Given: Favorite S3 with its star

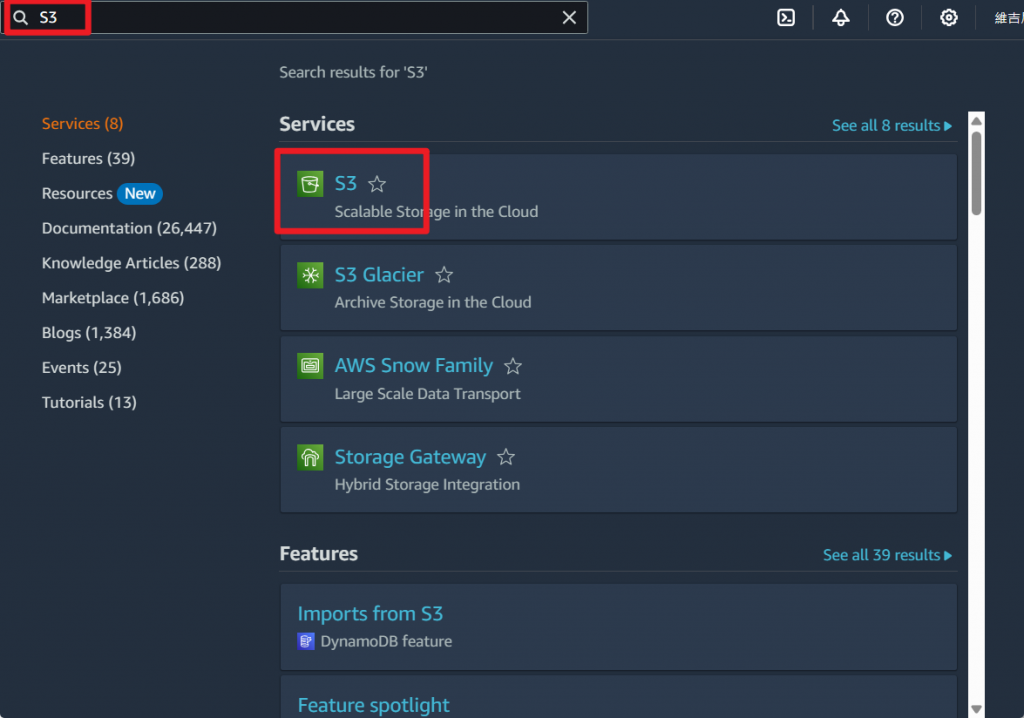Looking at the screenshot, I should [377, 184].
